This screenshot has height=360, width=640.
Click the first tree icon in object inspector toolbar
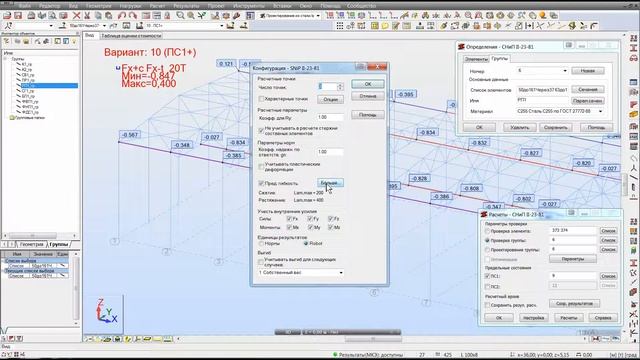[6, 41]
